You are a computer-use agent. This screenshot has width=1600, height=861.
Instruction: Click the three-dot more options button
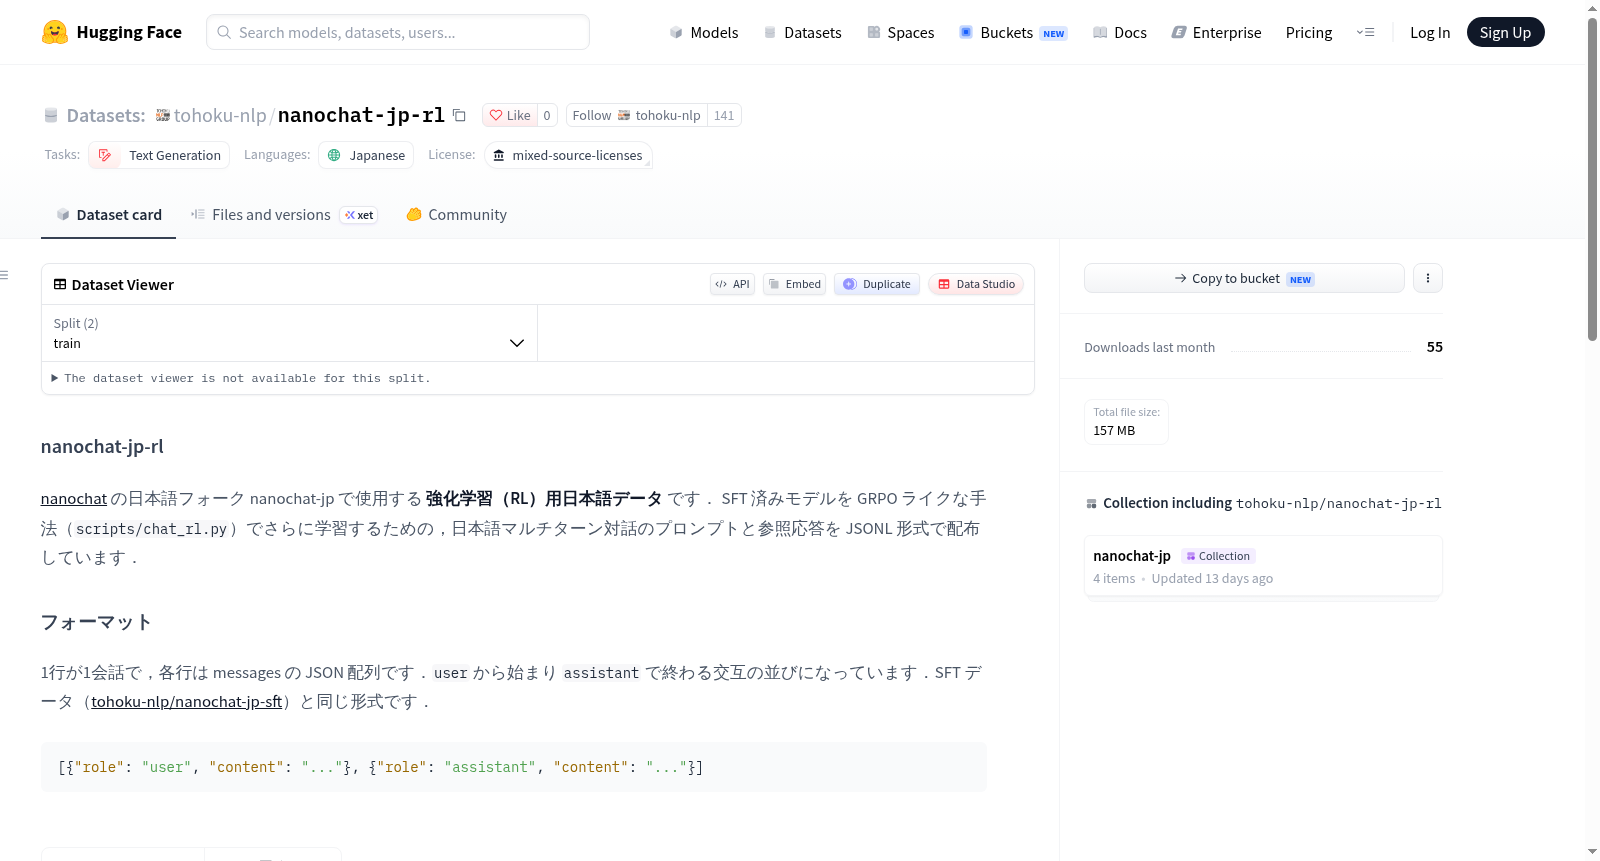[x=1428, y=278]
